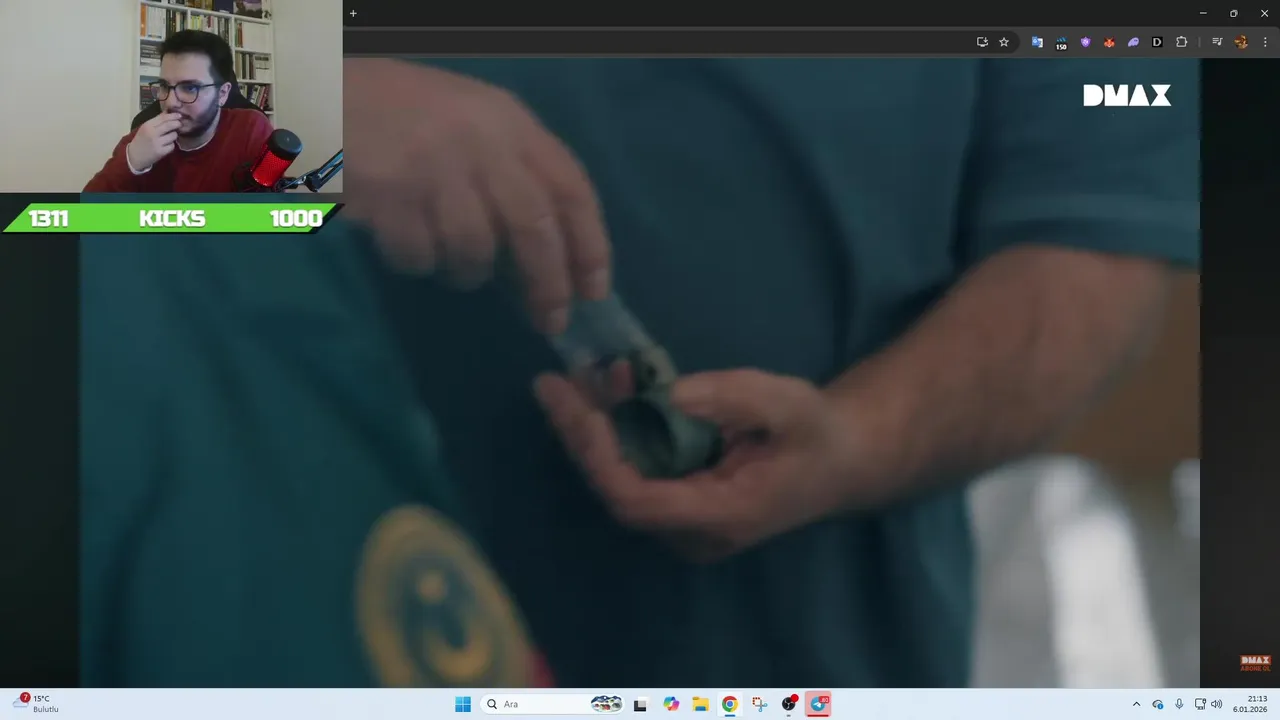
Task: Launch Copilot from the taskbar
Action: tap(671, 704)
